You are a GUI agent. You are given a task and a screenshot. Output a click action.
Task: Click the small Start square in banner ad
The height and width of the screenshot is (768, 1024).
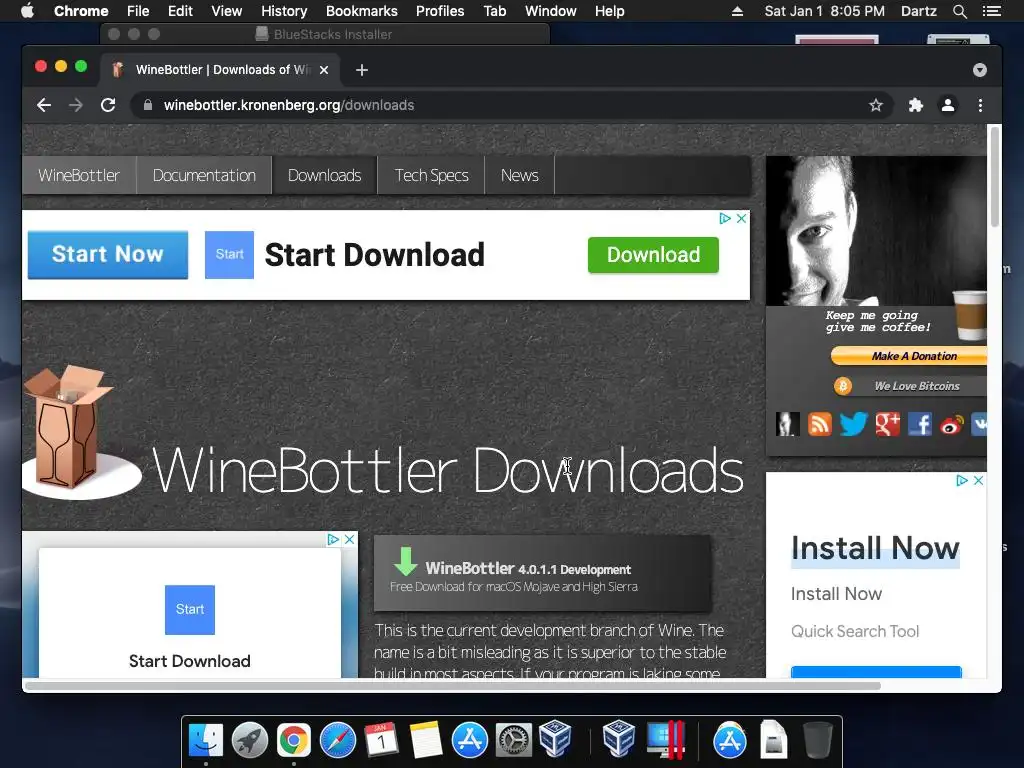point(229,255)
